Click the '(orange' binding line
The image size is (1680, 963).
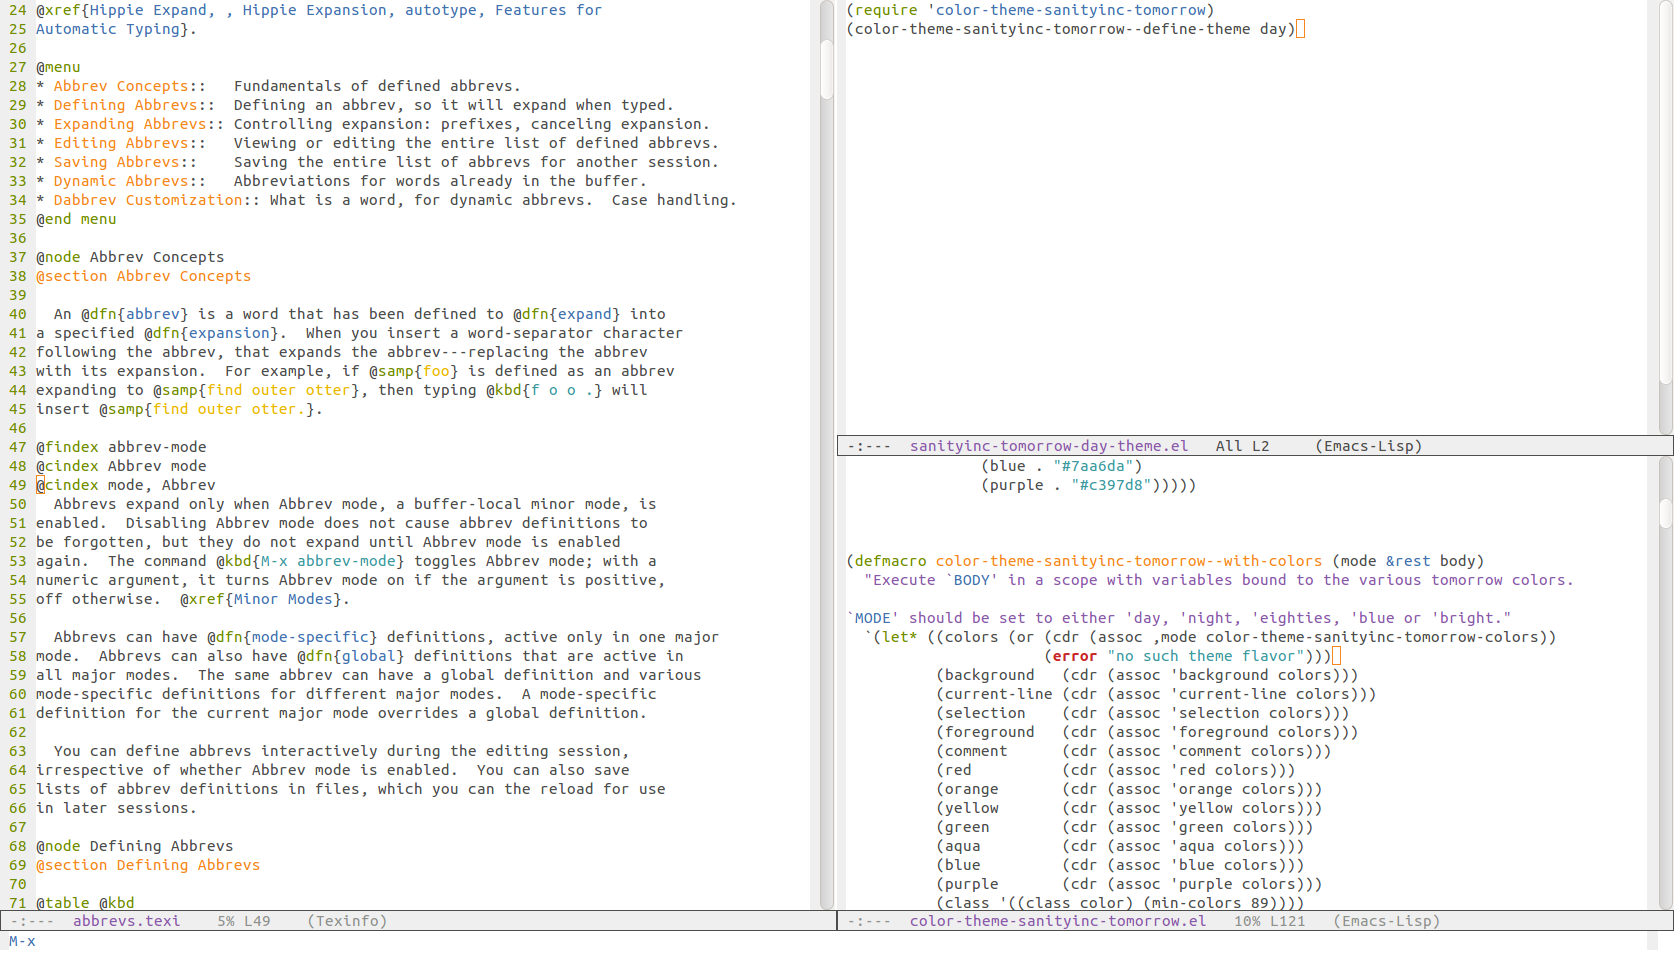1129,789
